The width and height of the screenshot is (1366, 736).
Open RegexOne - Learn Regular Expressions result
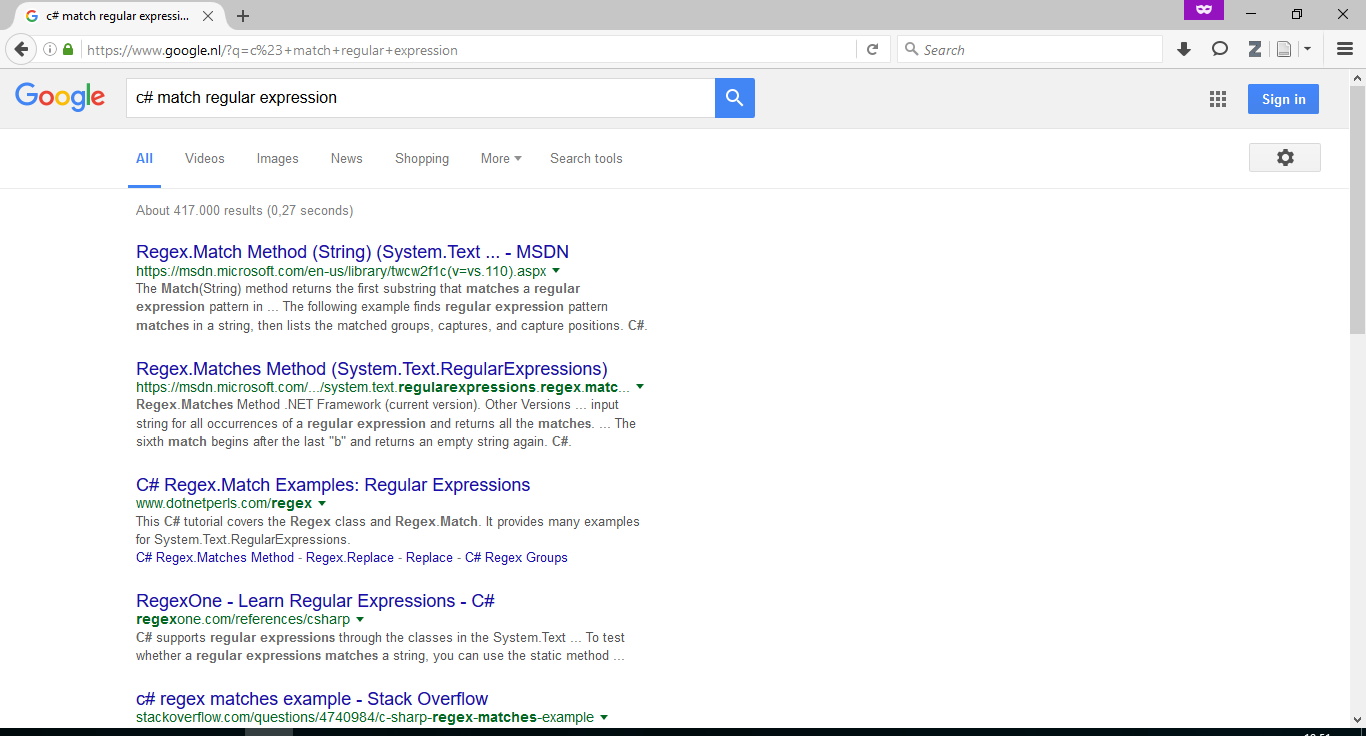[315, 601]
